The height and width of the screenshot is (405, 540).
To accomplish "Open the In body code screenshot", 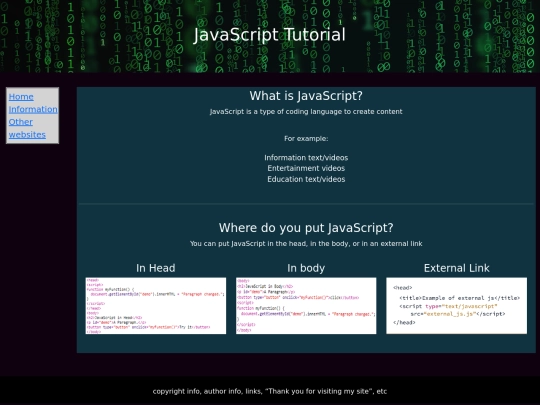I will click(306, 305).
